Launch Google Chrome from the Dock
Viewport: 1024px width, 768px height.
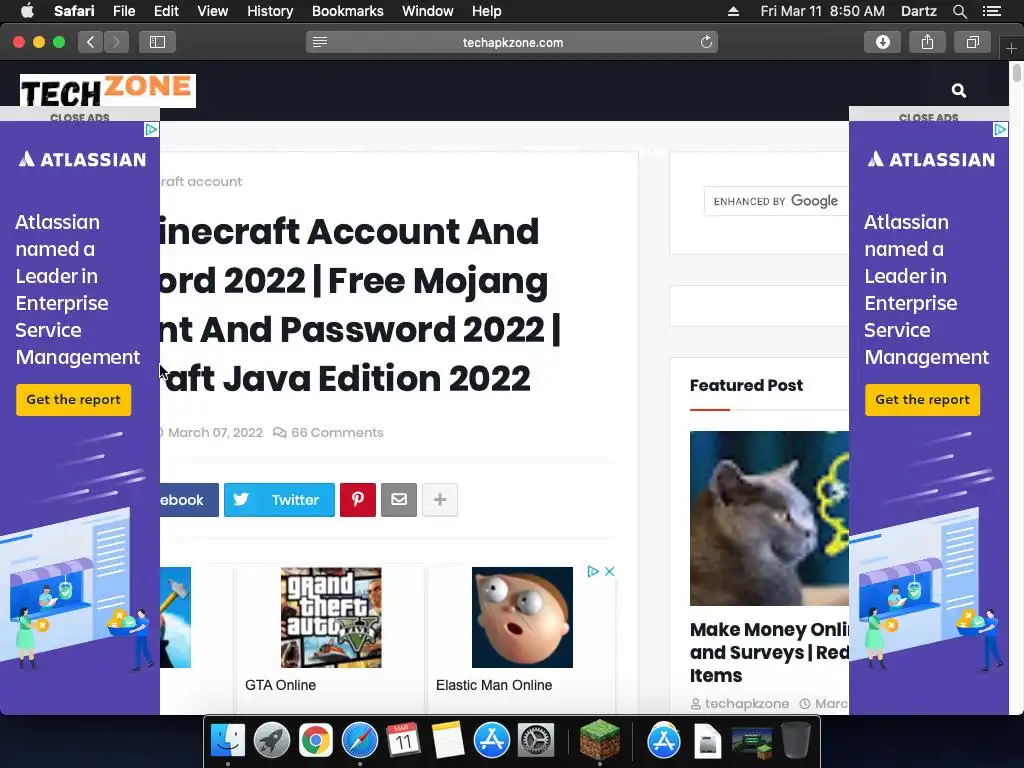pyautogui.click(x=315, y=741)
